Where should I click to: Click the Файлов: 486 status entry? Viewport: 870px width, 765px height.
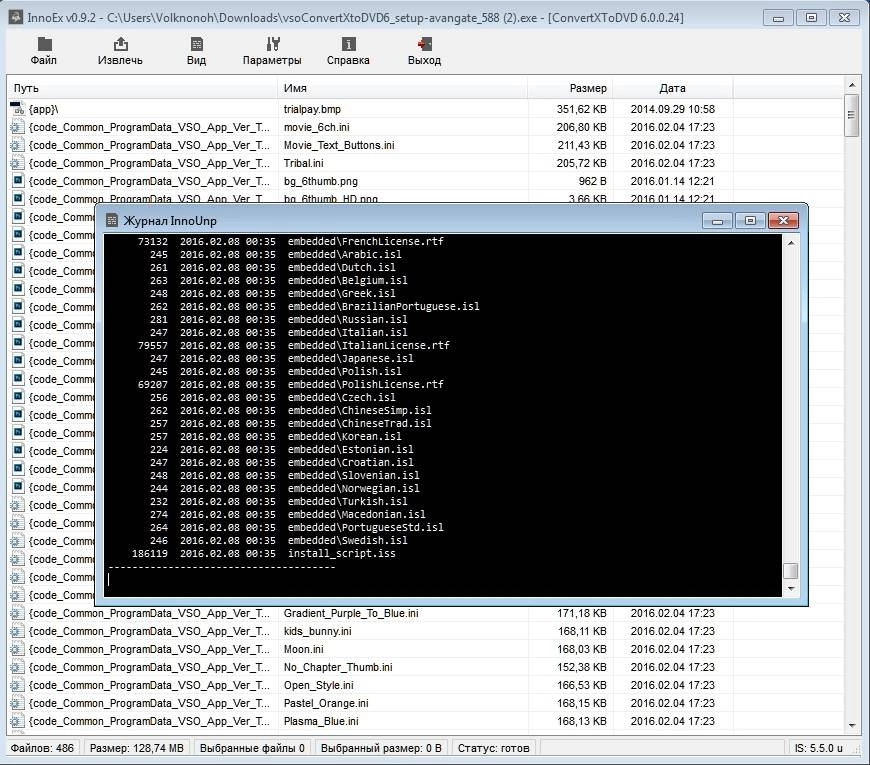tap(42, 748)
